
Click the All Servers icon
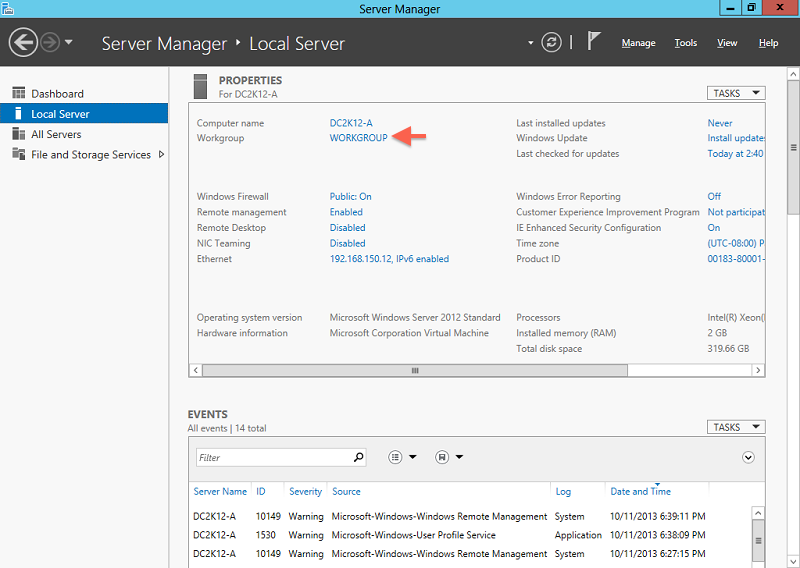(19, 134)
